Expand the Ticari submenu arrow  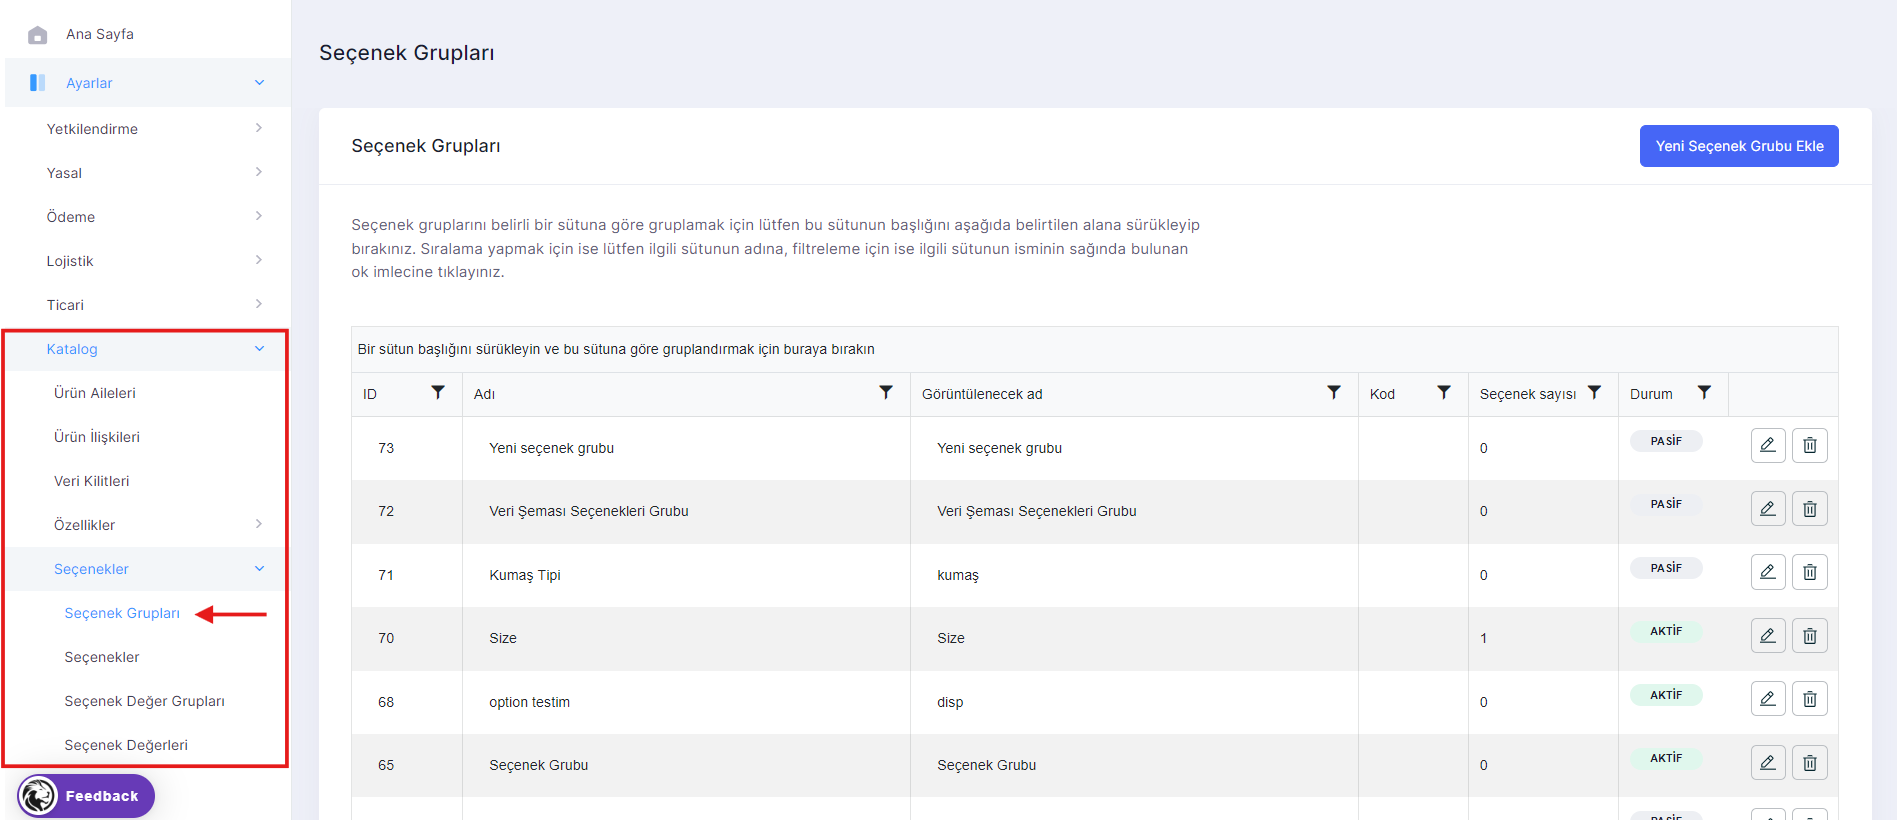point(259,304)
